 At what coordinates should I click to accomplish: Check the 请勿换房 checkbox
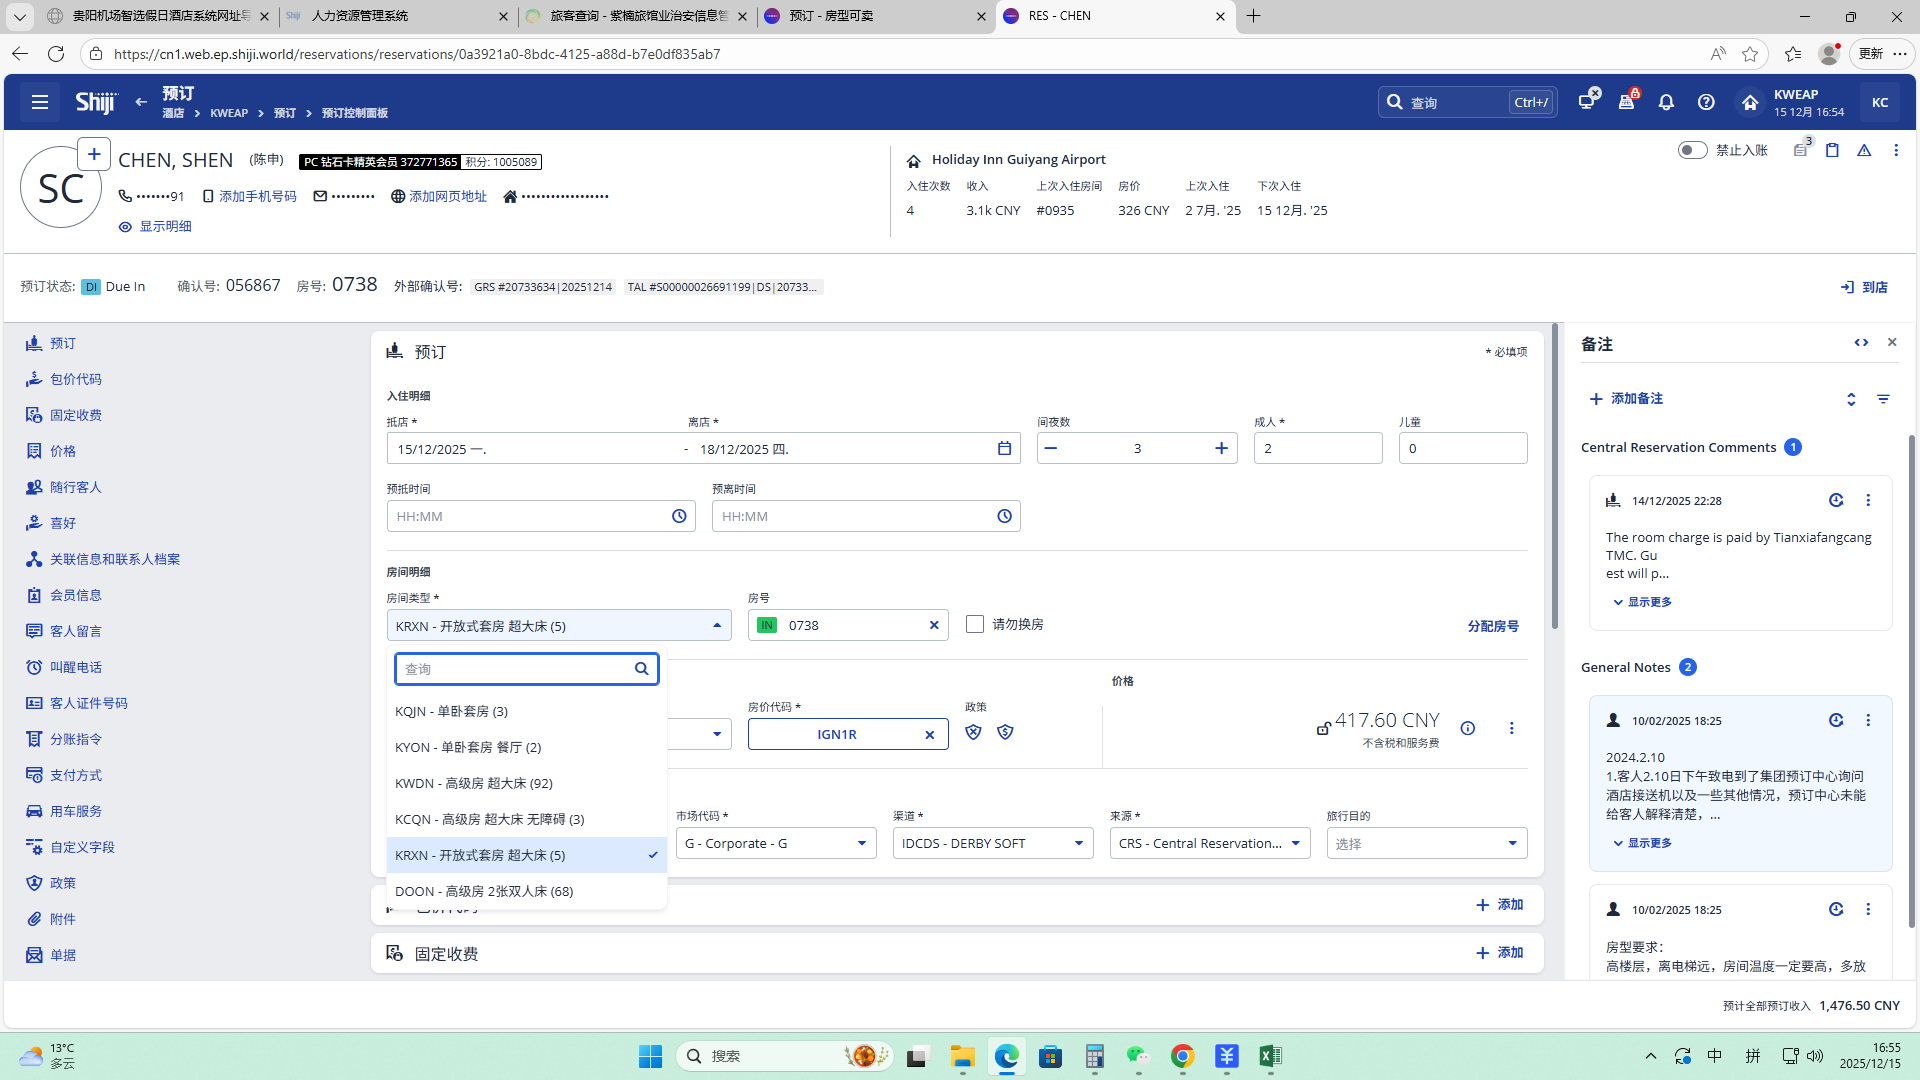coord(975,624)
